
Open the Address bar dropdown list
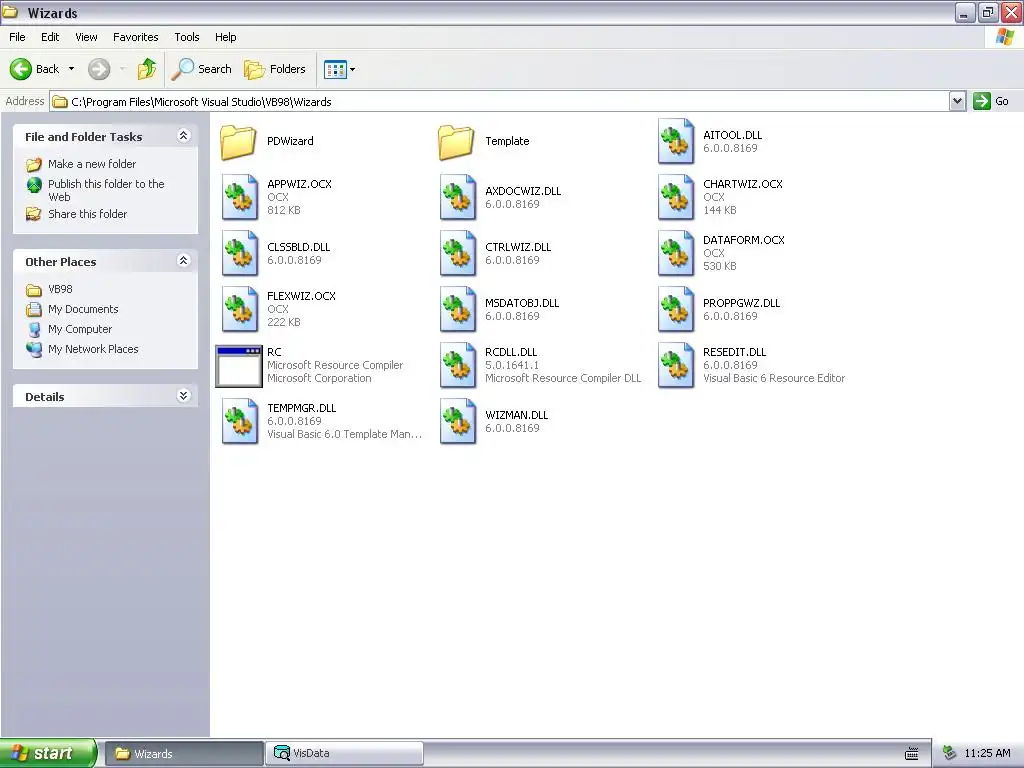[x=957, y=101]
